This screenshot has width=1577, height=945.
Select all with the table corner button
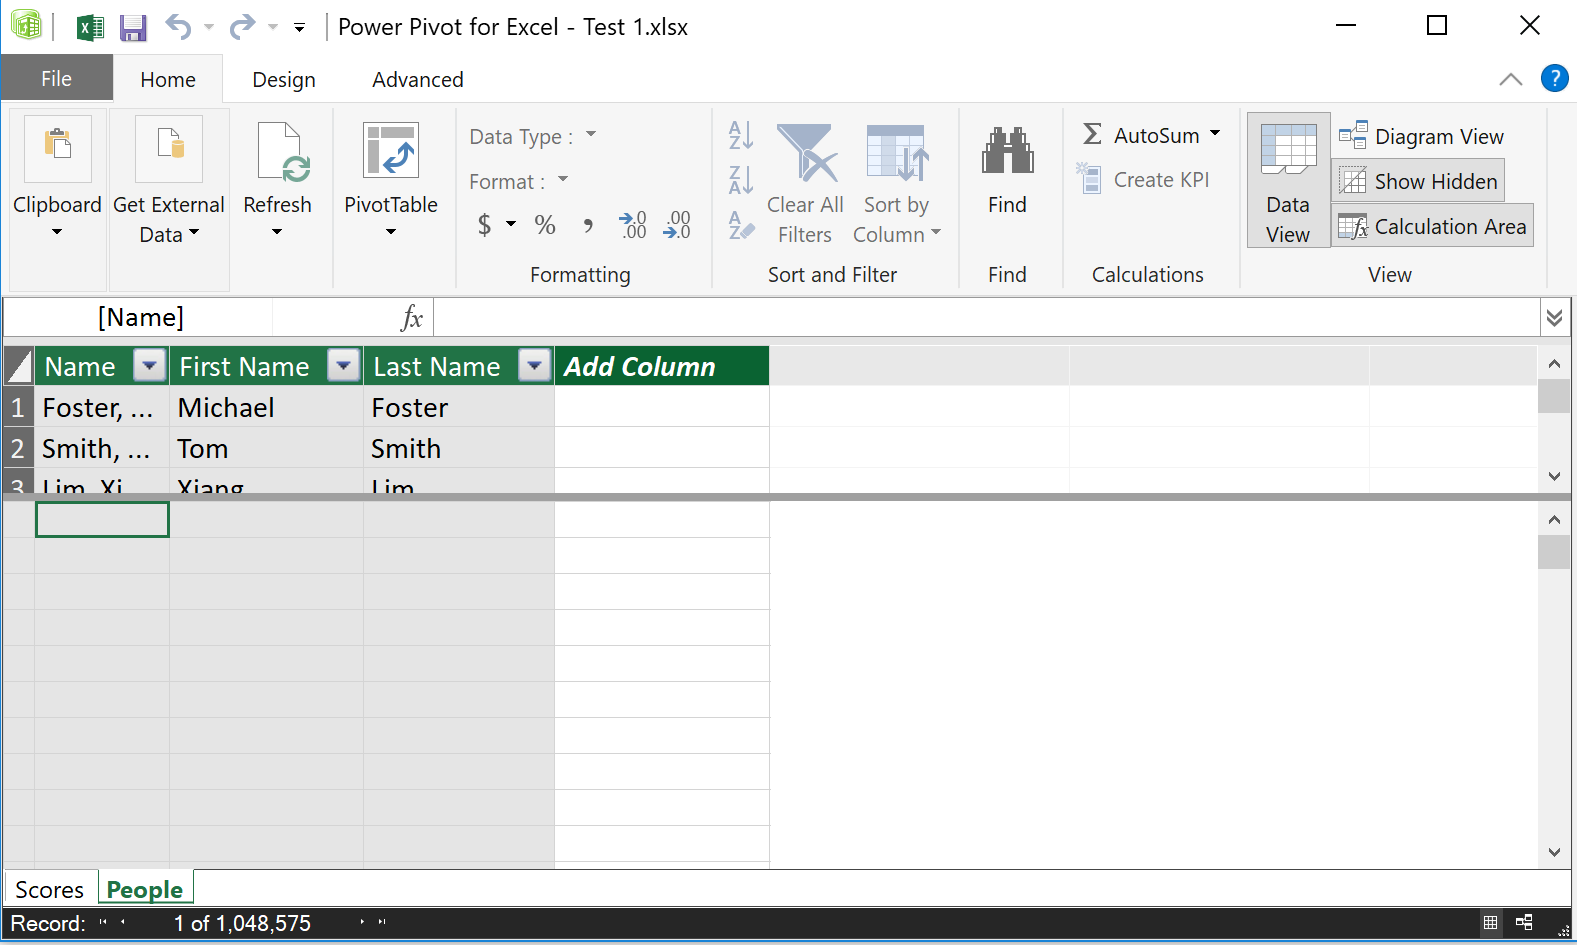tap(19, 366)
